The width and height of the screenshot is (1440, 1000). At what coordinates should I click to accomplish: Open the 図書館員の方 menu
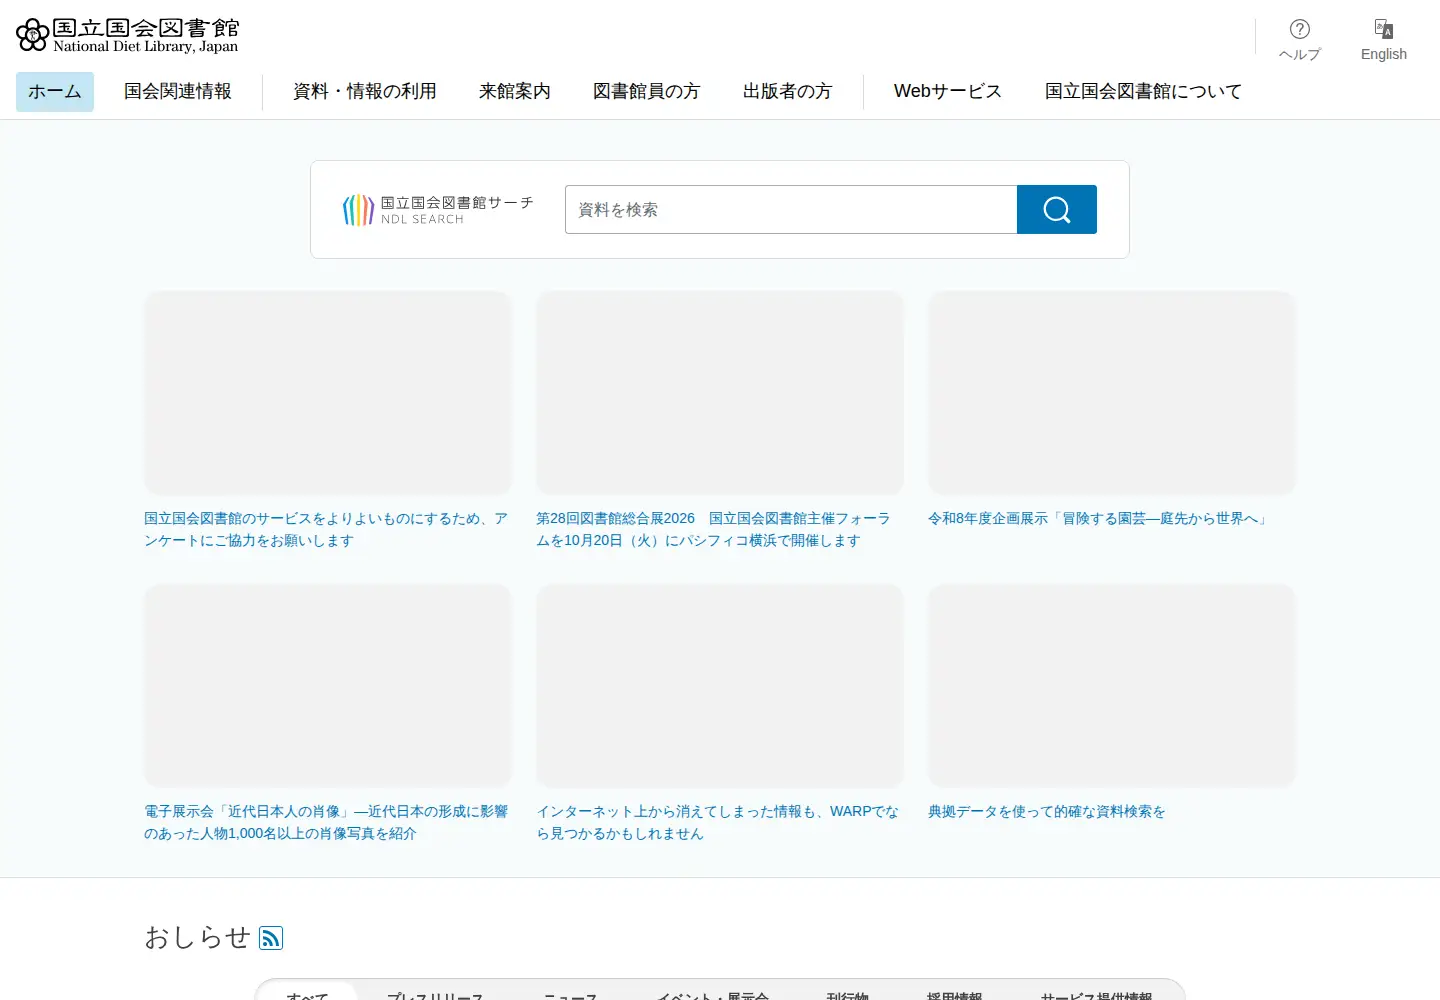(647, 92)
